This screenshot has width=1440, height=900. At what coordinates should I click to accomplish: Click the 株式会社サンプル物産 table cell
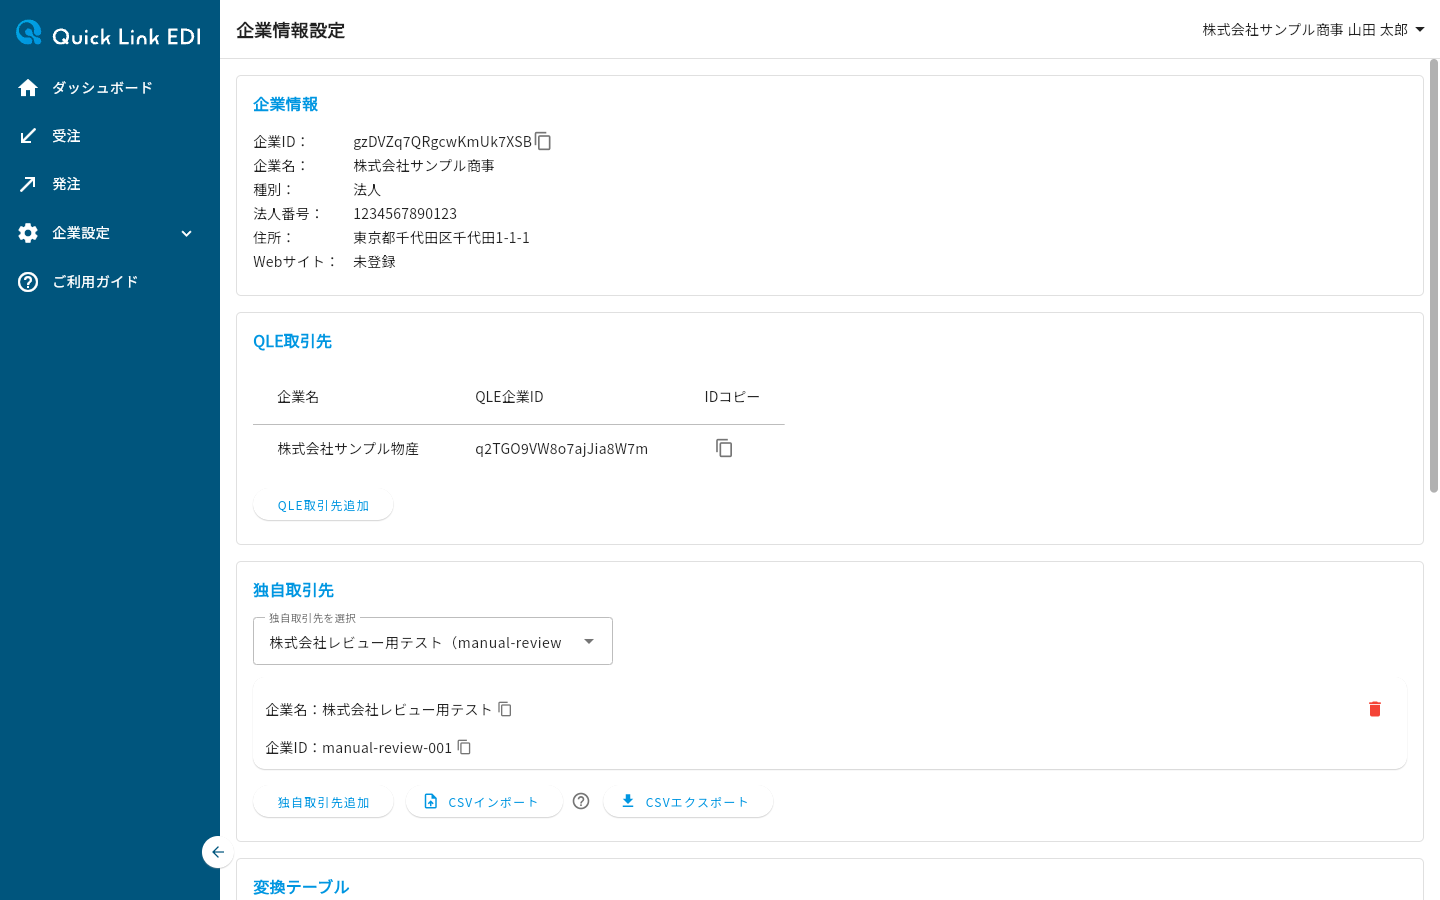tap(348, 449)
